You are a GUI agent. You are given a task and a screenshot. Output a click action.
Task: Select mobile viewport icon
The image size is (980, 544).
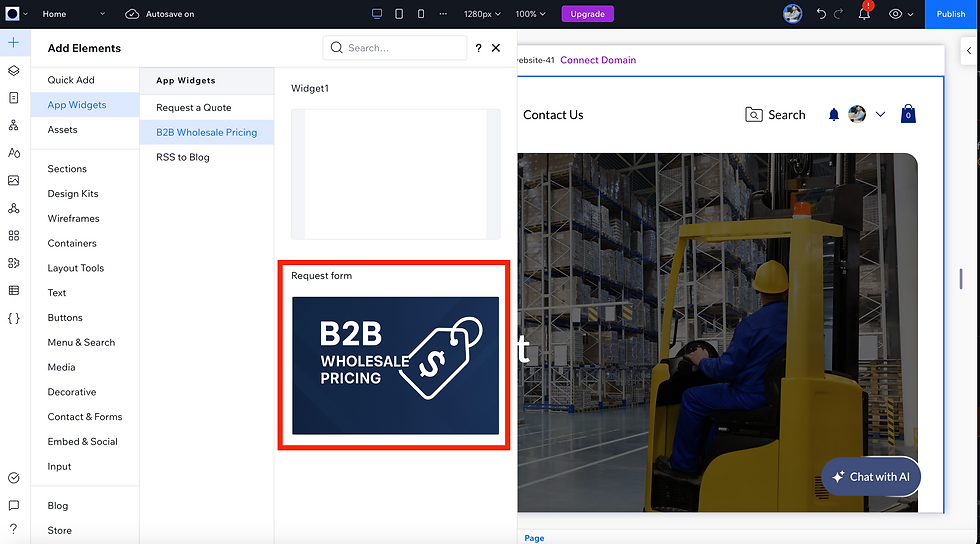[x=421, y=14]
